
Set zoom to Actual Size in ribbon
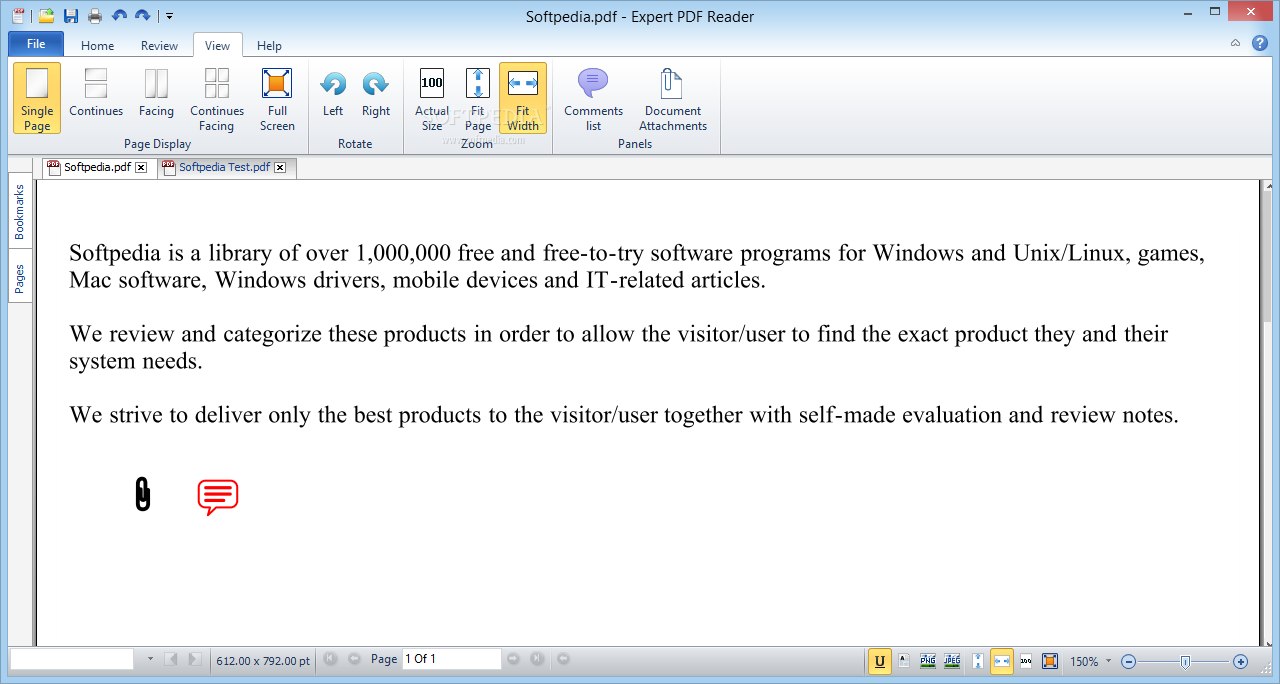432,98
